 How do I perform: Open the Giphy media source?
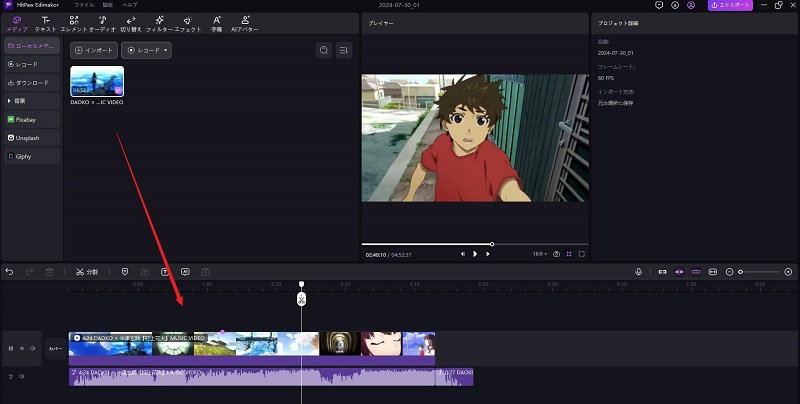click(32, 156)
